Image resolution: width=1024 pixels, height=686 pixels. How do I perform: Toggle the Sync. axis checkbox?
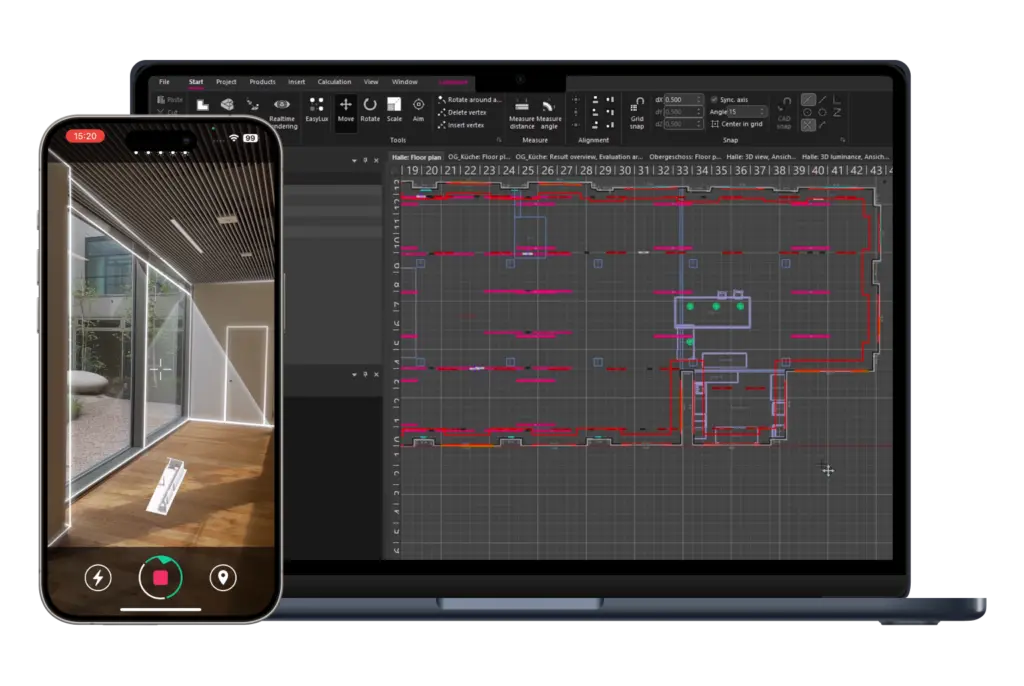tap(714, 100)
